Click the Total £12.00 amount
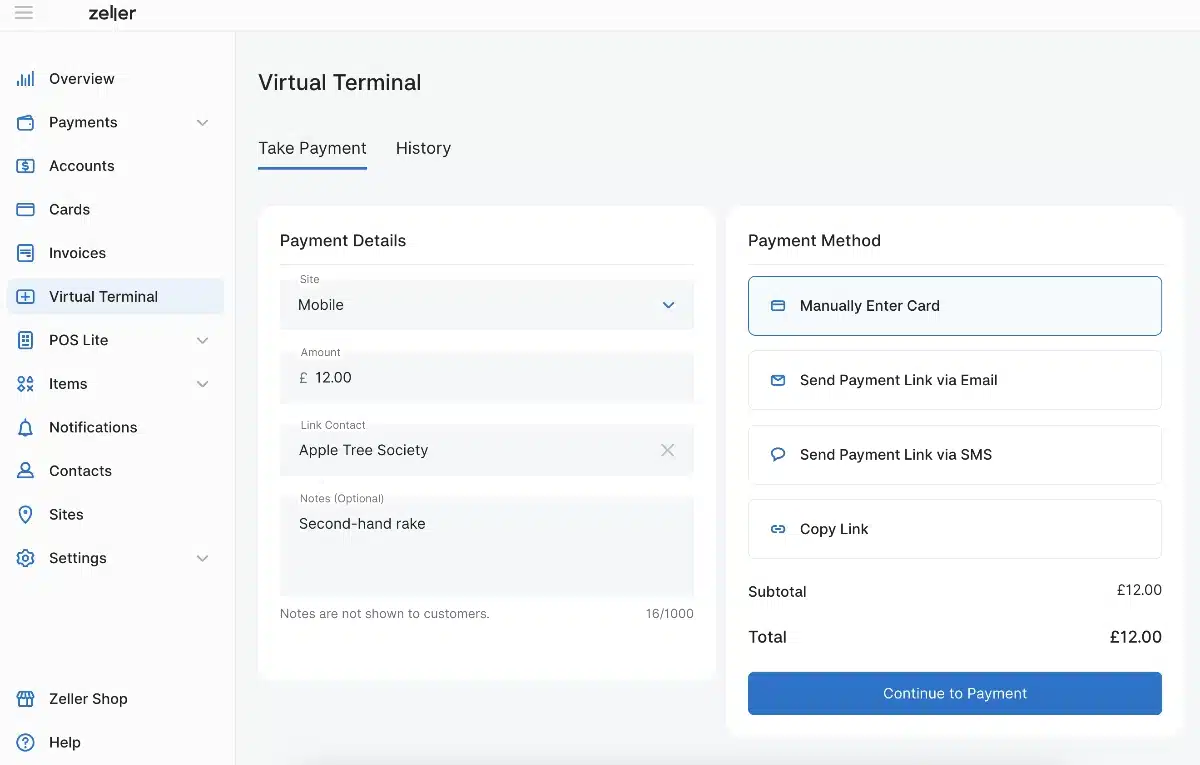The image size is (1200, 765). pyautogui.click(x=1136, y=637)
